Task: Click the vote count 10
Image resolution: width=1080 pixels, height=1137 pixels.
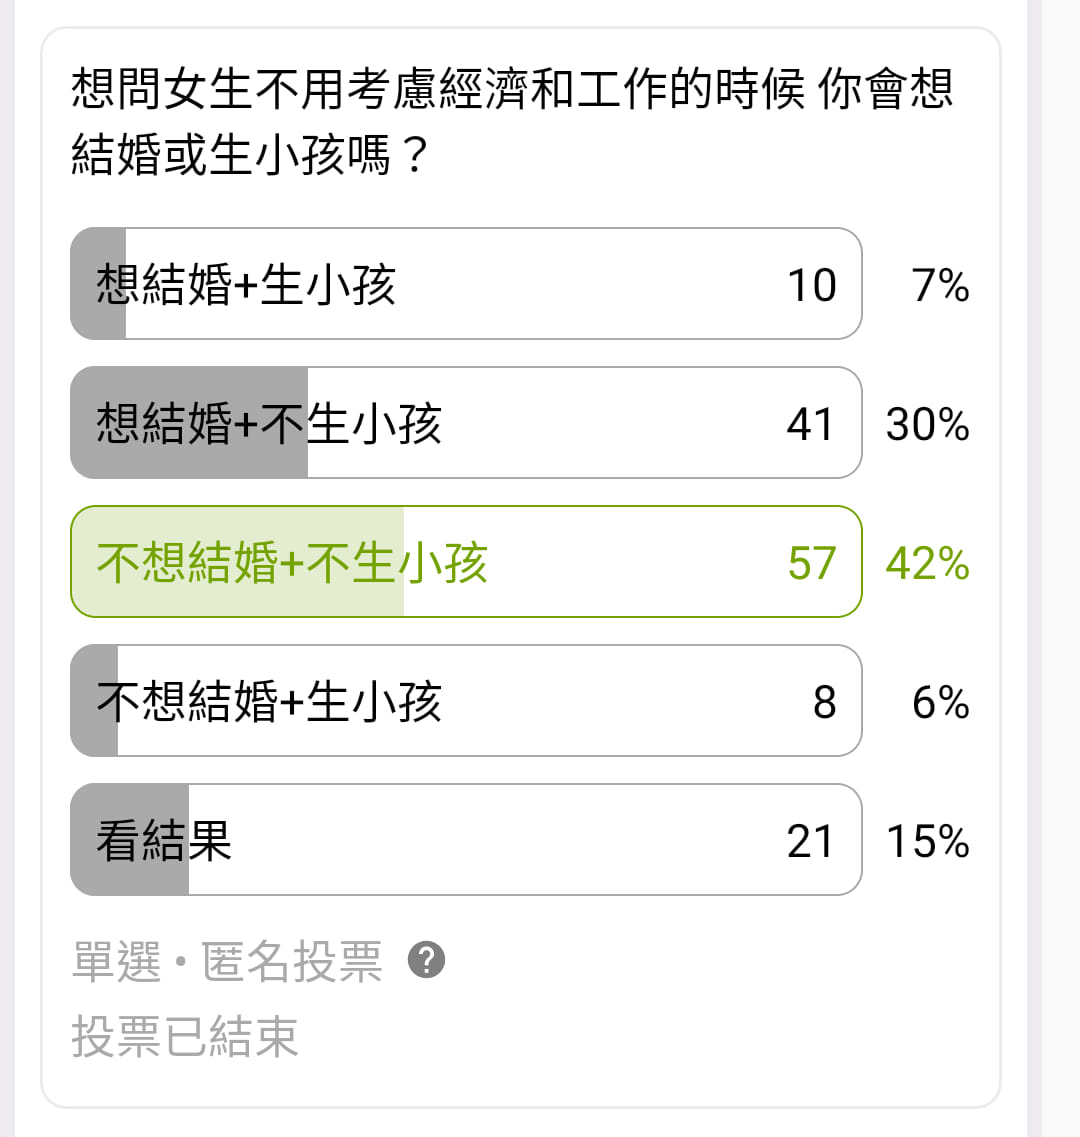Action: (x=811, y=286)
